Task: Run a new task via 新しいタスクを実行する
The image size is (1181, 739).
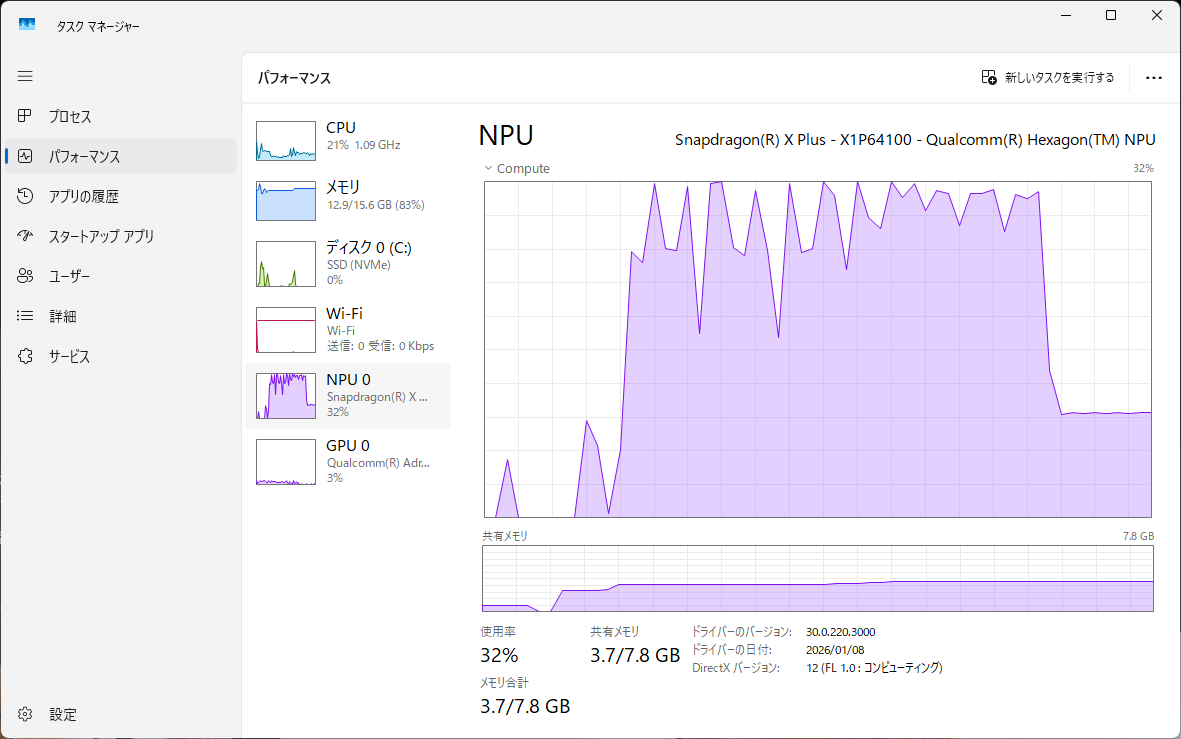Action: [x=1059, y=78]
